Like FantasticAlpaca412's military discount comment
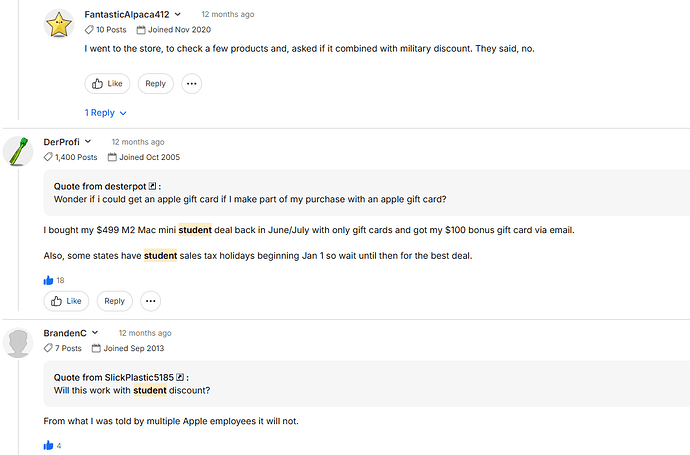 (x=107, y=84)
